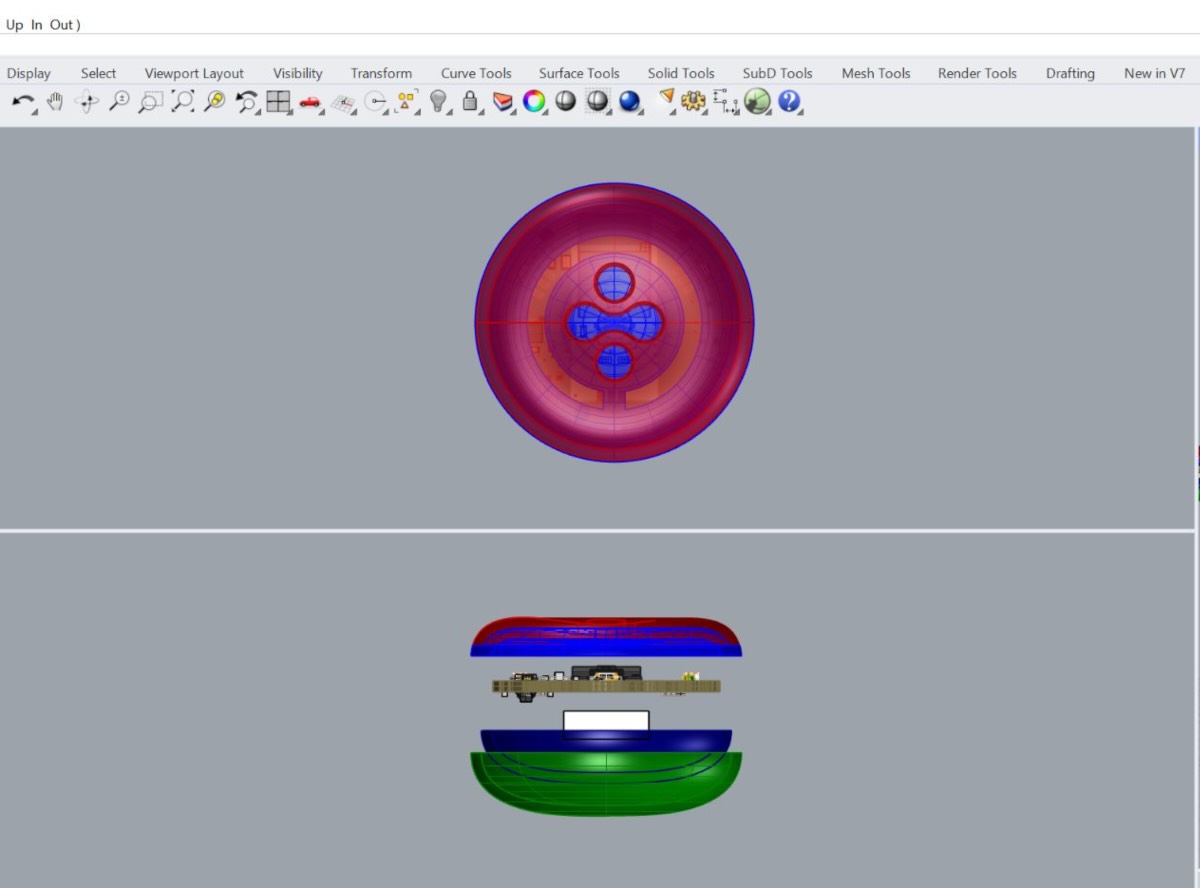Toggle the light bulb hide objects icon
The height and width of the screenshot is (888, 1200).
[437, 101]
